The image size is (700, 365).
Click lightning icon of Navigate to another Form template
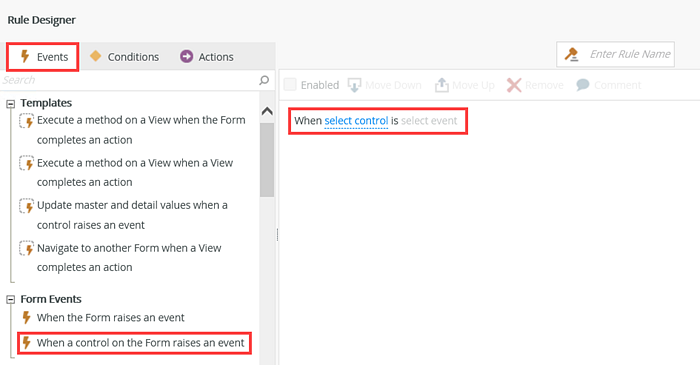coord(26,248)
